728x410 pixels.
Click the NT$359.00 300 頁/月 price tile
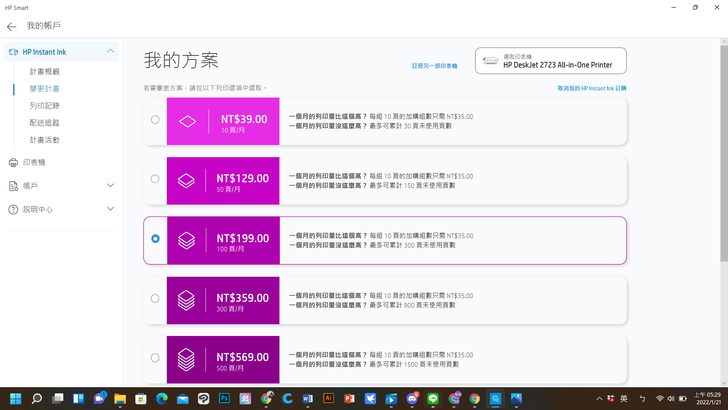tap(223, 300)
